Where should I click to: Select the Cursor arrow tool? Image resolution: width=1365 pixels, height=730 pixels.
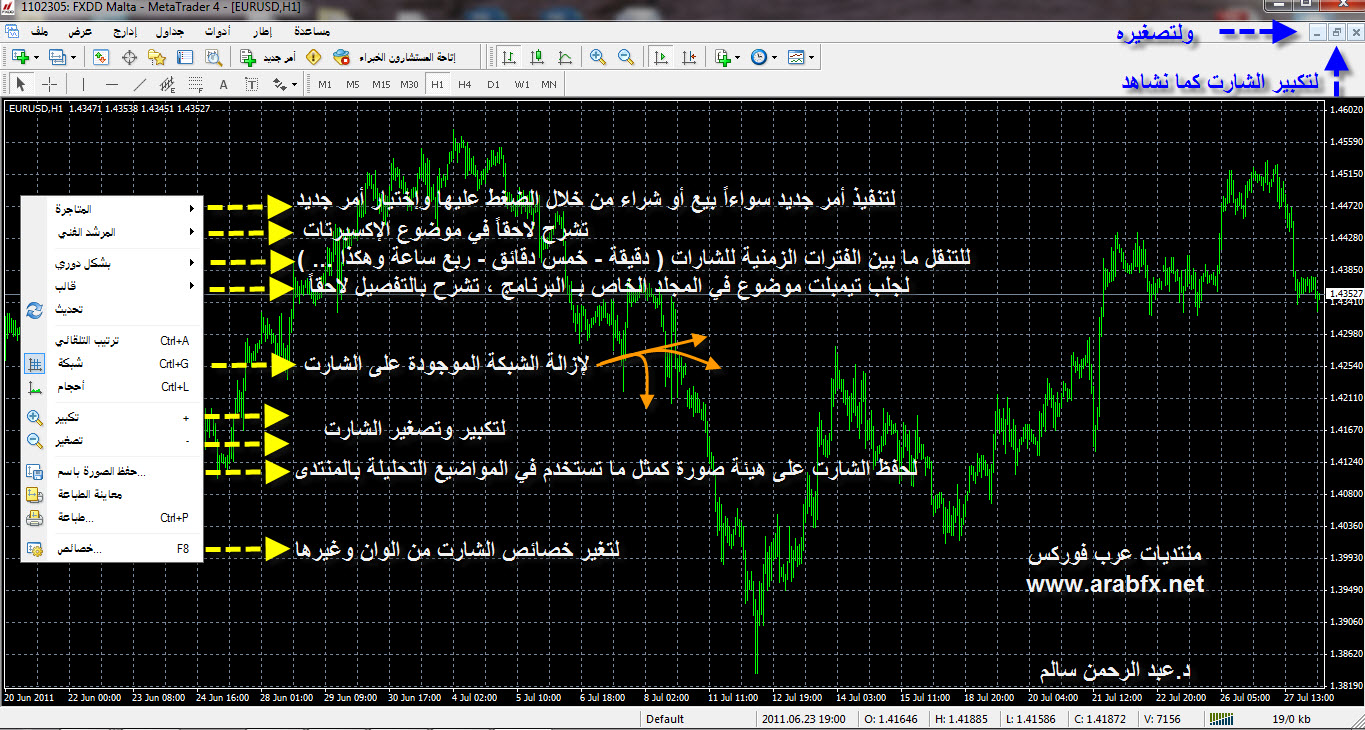pos(21,84)
